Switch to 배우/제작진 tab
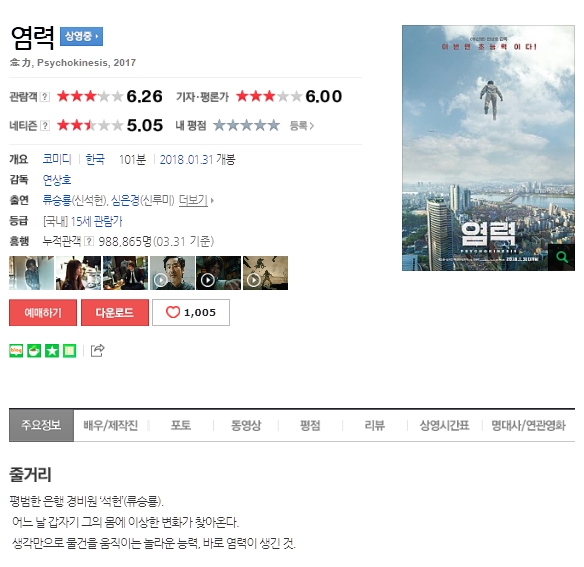The height and width of the screenshot is (567, 584). [x=111, y=425]
